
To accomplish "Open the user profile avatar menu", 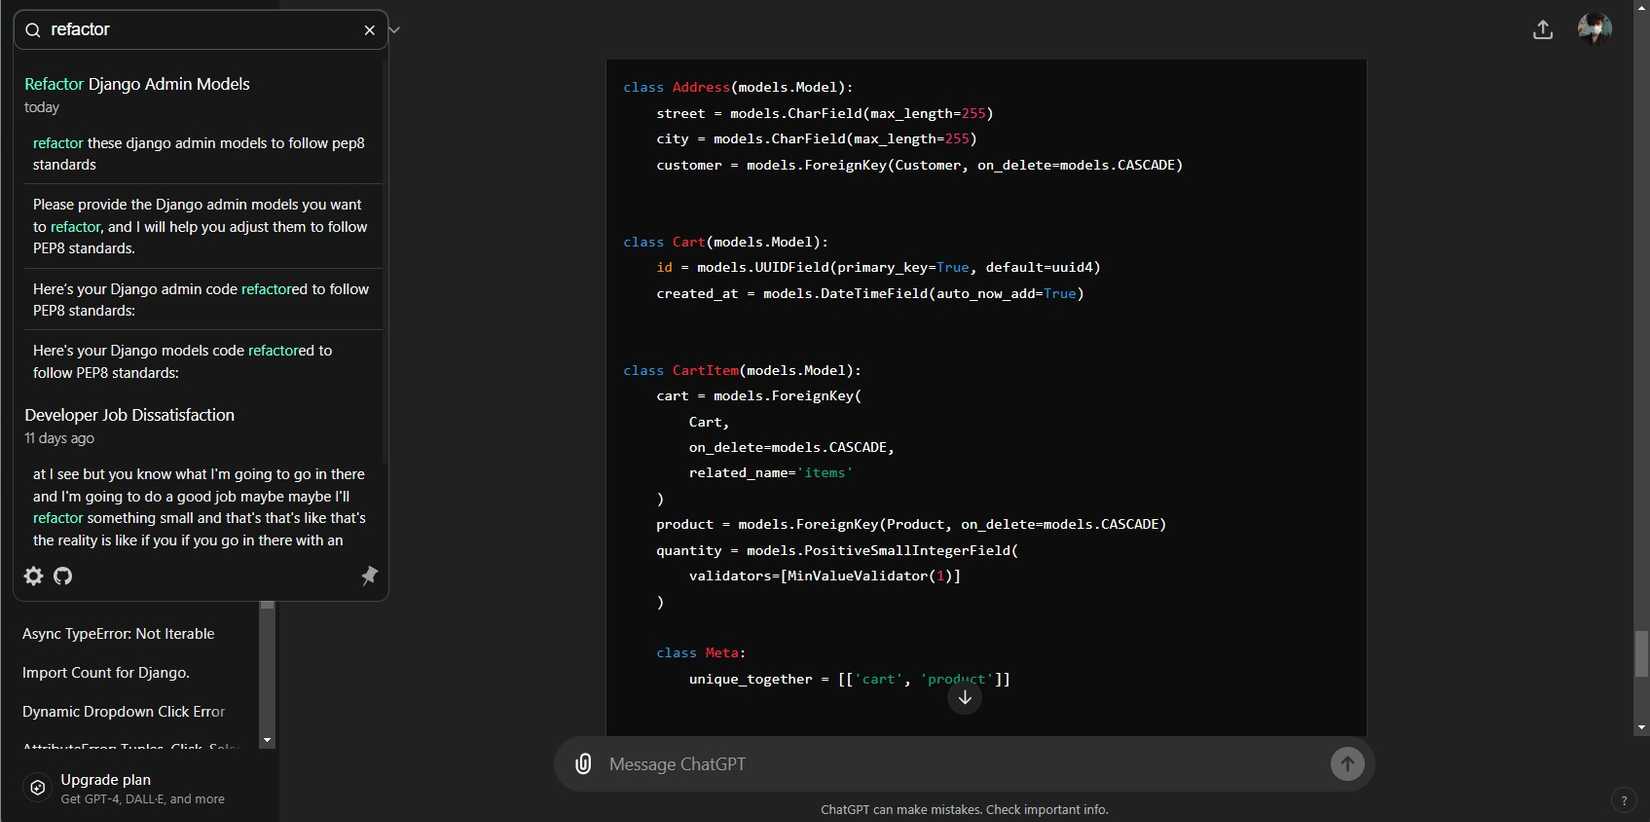I will point(1594,29).
